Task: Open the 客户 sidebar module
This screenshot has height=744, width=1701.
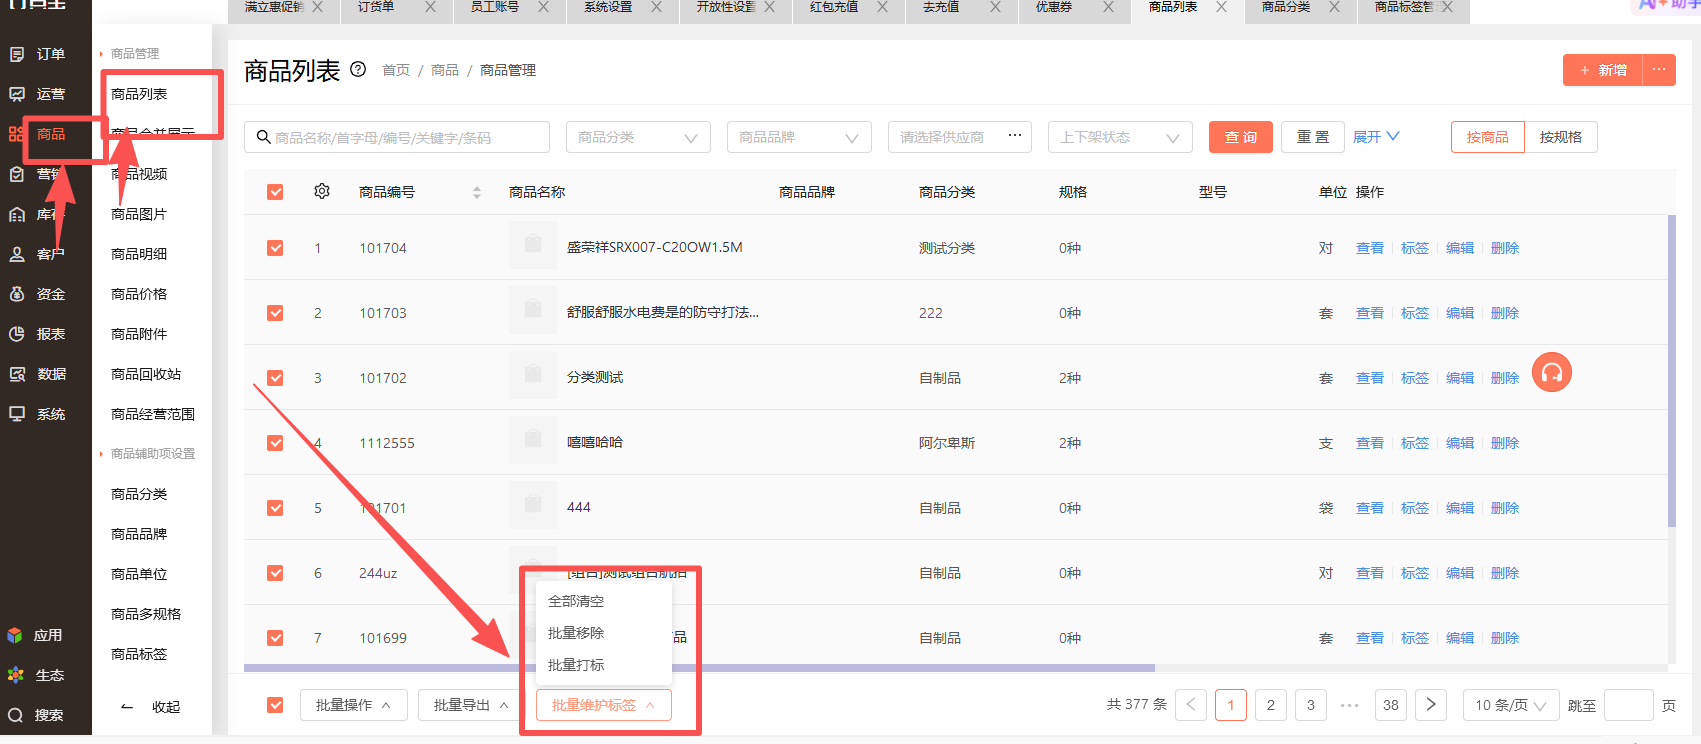Action: [38, 254]
